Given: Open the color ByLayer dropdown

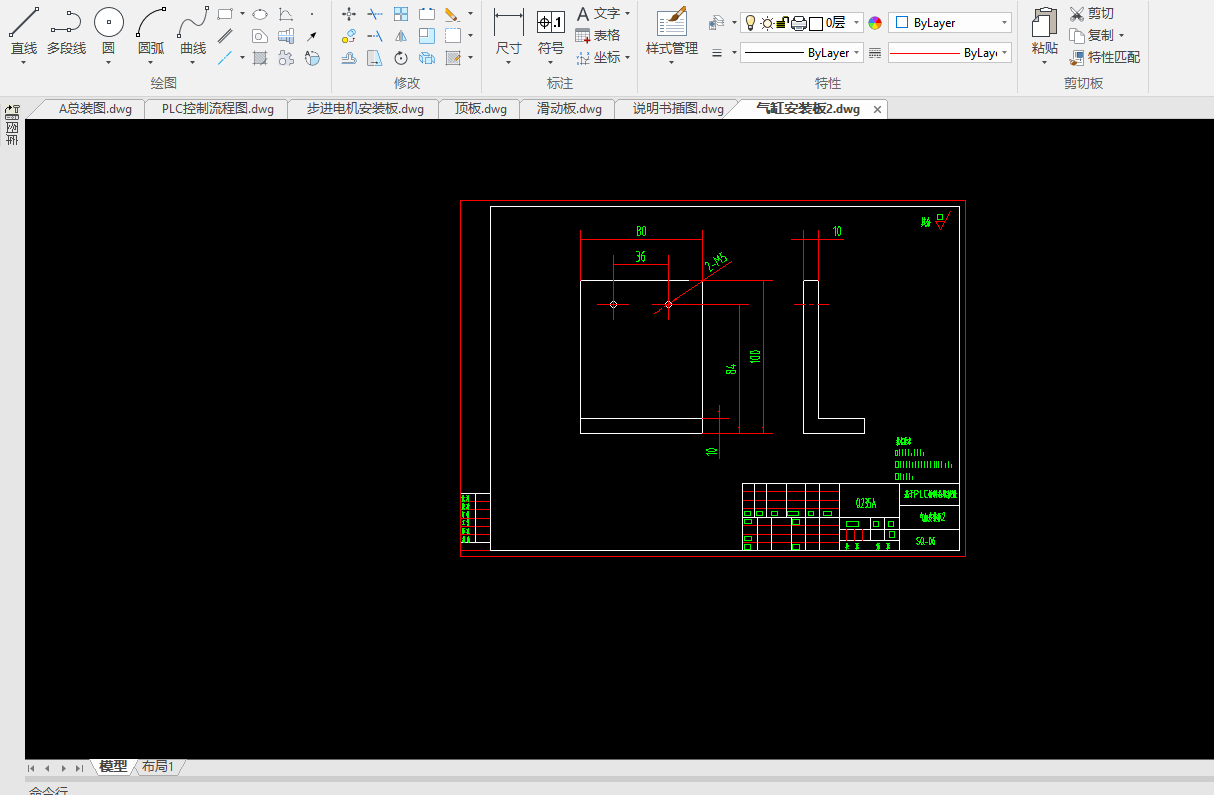Looking at the screenshot, I should 950,23.
